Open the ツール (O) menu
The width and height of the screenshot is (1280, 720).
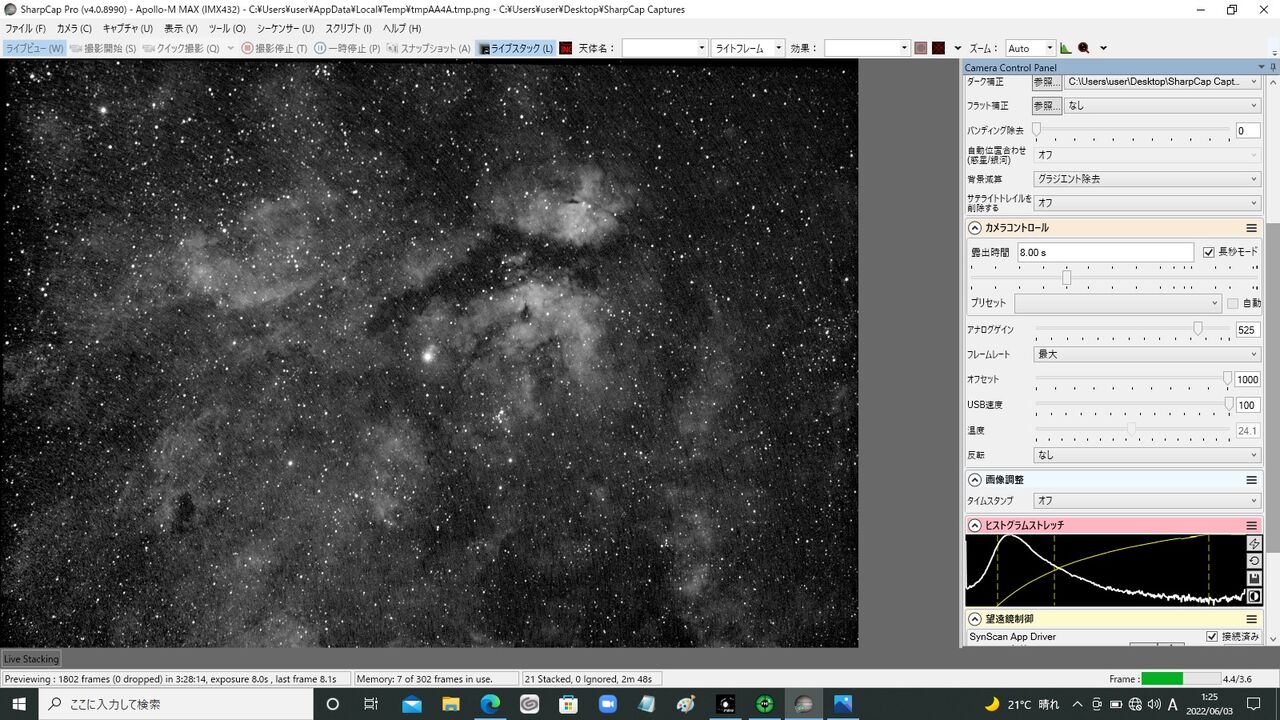point(227,29)
